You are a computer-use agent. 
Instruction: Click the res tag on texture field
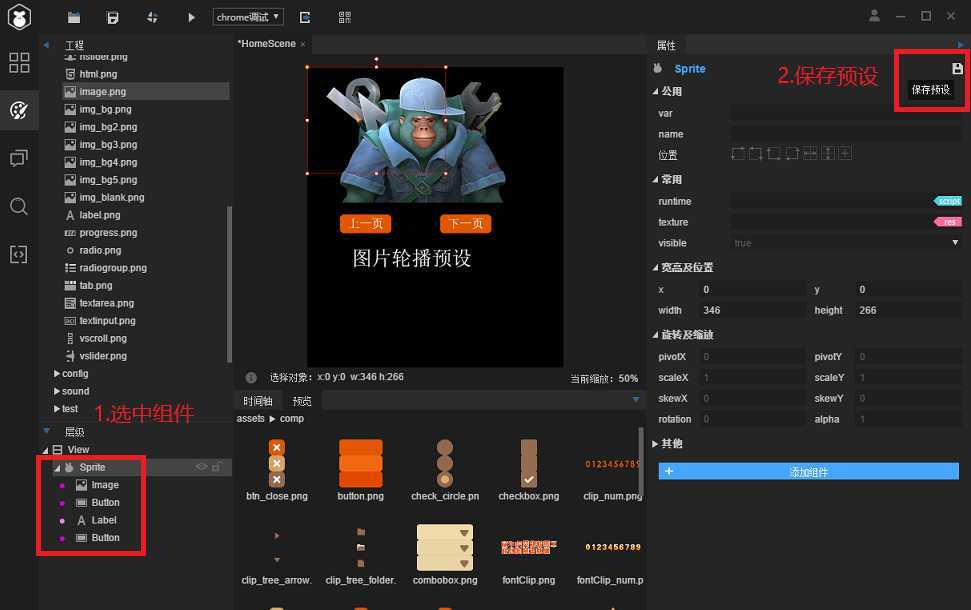pyautogui.click(x=948, y=222)
